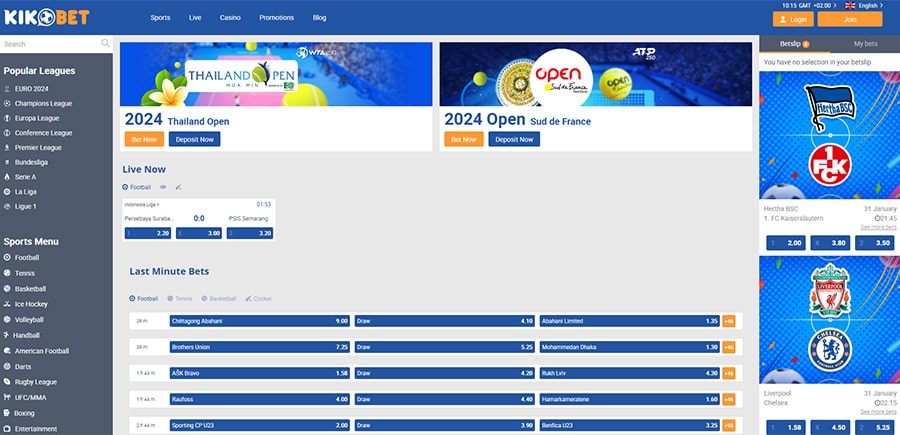
Task: Click Deposit Now for Thailand Open
Action: (195, 139)
